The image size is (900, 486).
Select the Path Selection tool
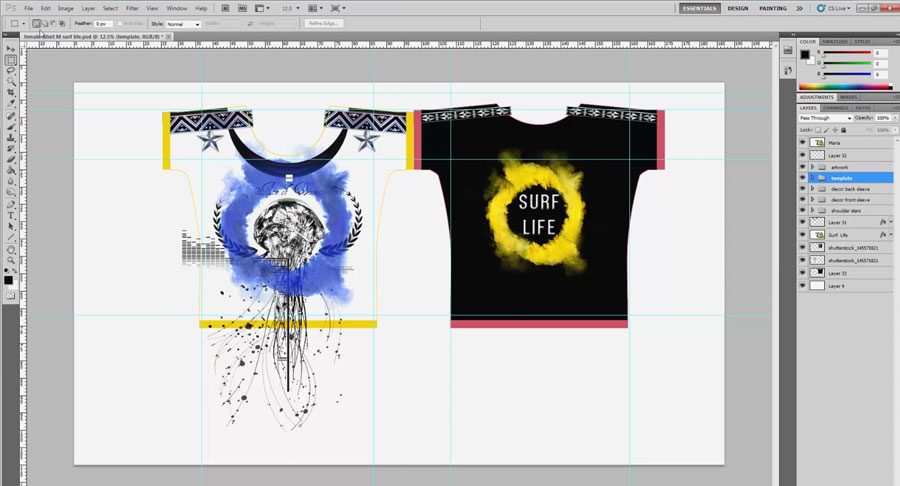pyautogui.click(x=11, y=226)
